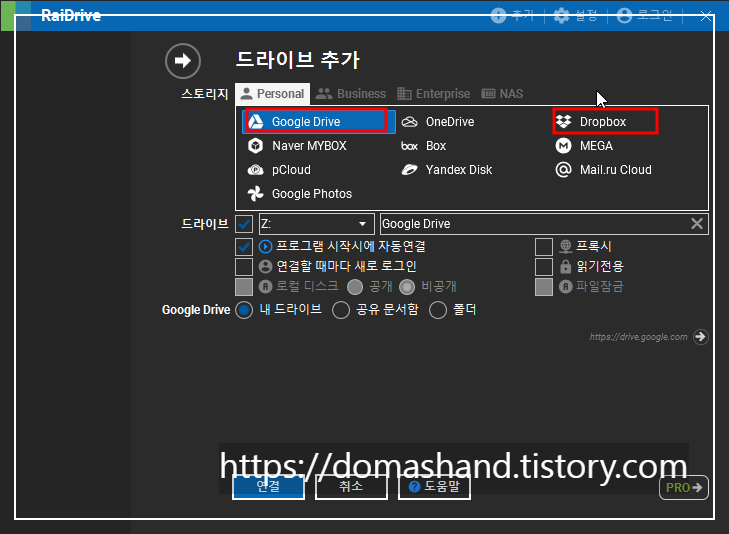This screenshot has height=534, width=729.
Task: Select Mail.ru Cloud storage
Action: tap(603, 170)
